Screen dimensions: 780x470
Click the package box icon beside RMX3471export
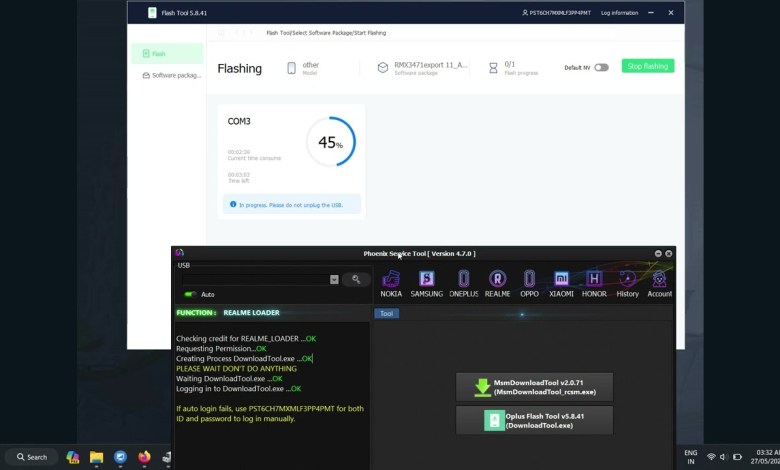coord(383,68)
